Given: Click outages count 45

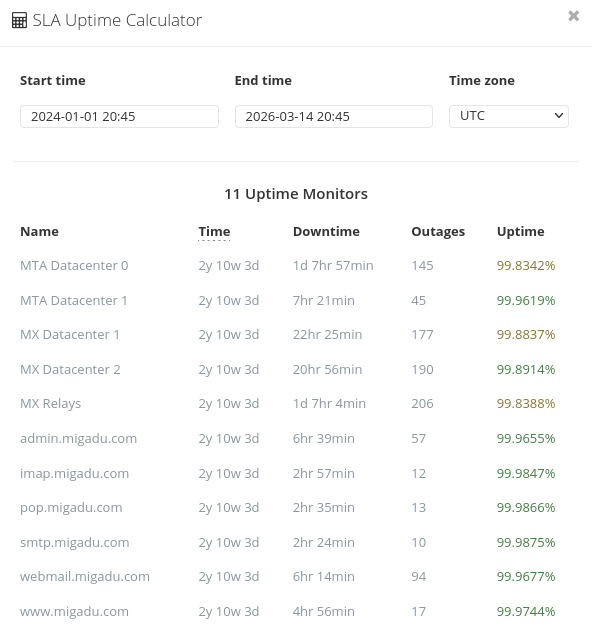Looking at the screenshot, I should [419, 301].
